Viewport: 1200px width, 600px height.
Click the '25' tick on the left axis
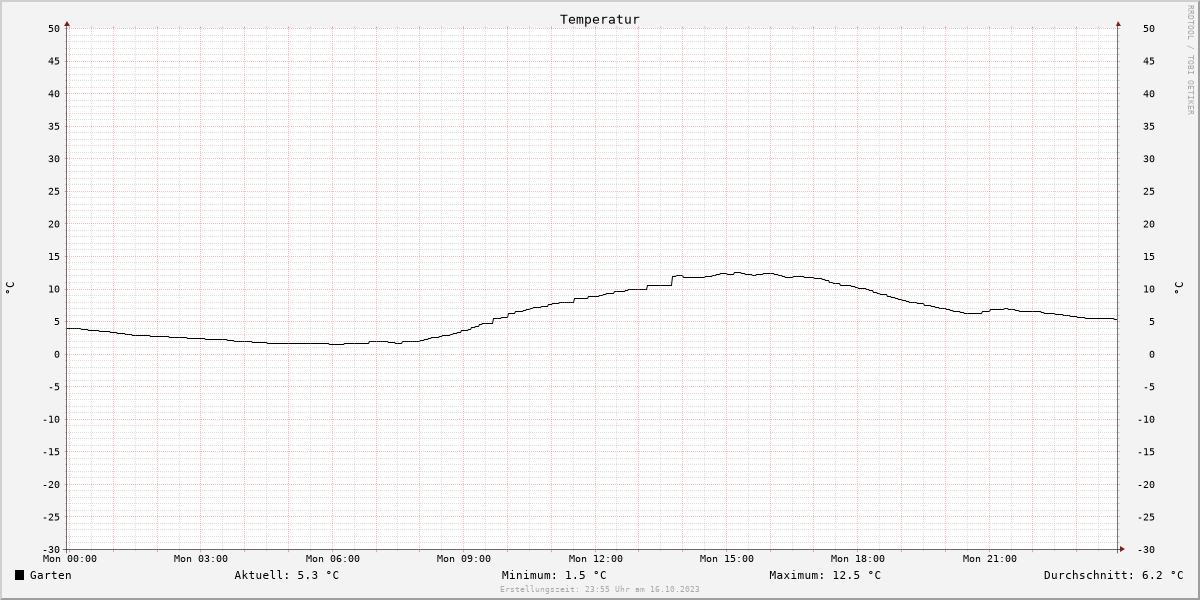[55, 192]
